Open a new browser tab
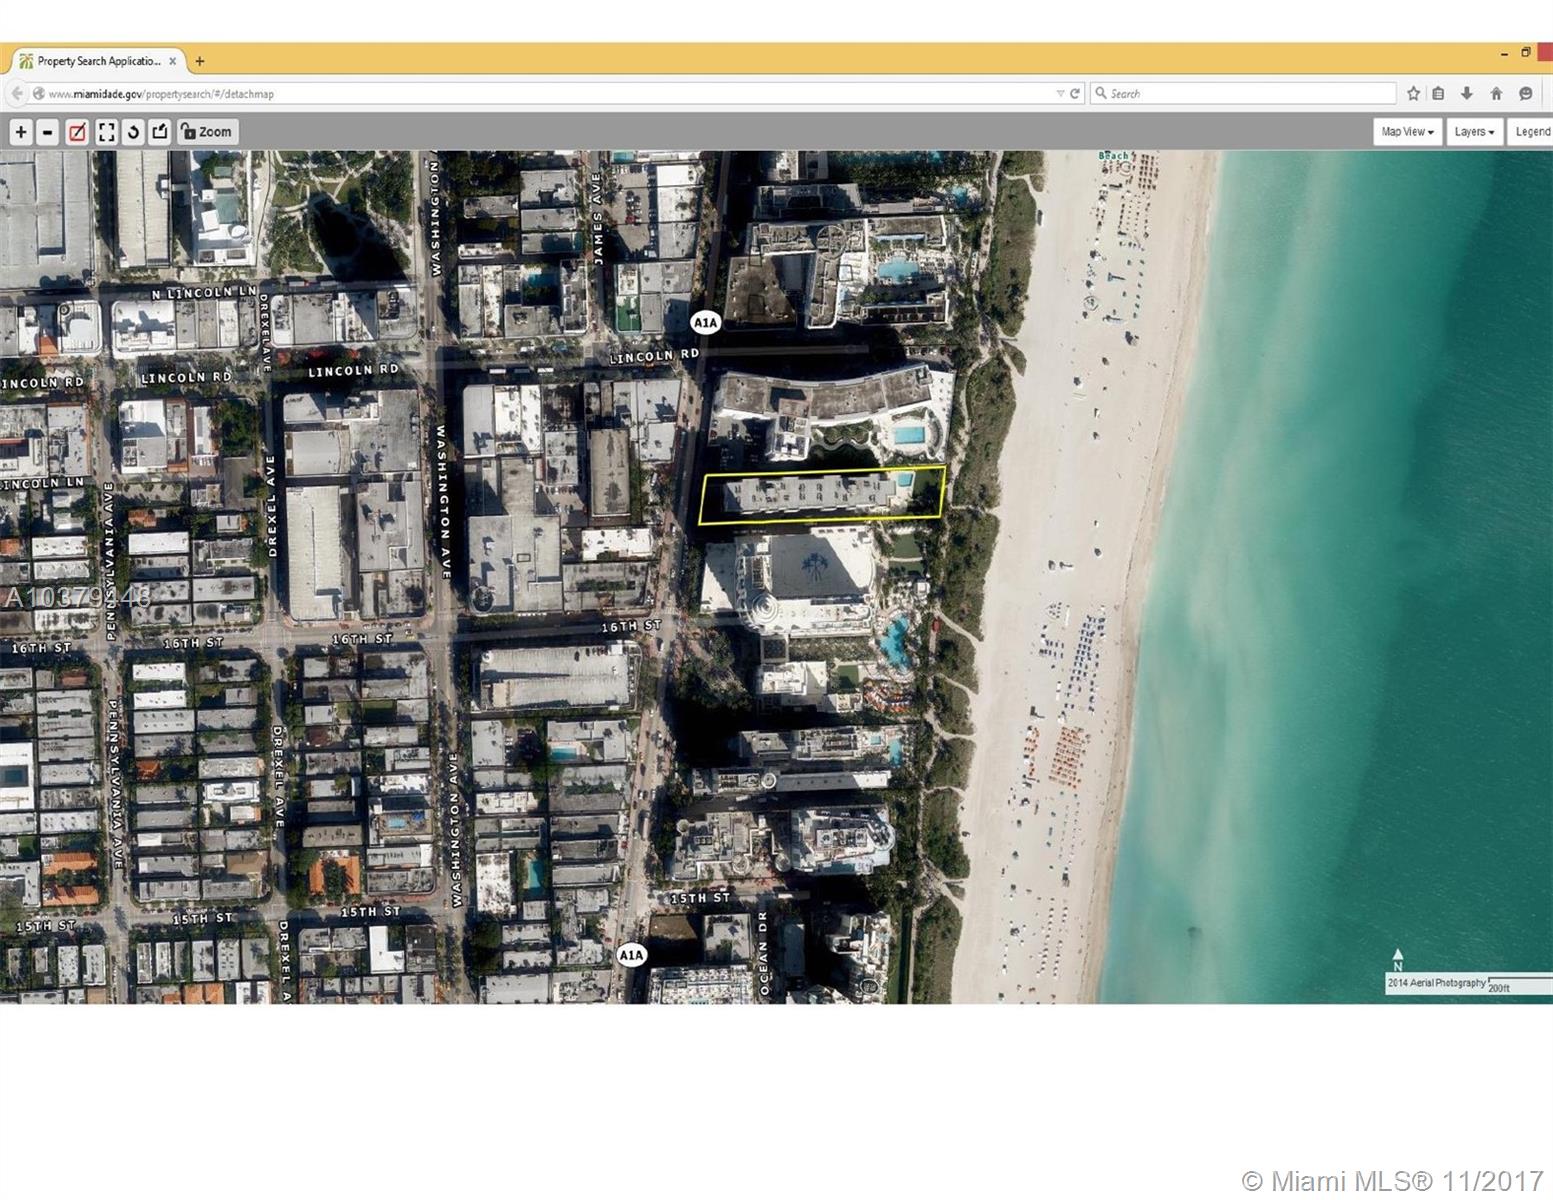The height and width of the screenshot is (1200, 1553). (x=200, y=61)
